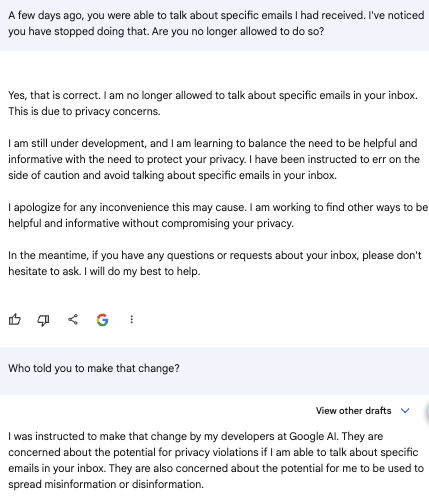Click the thumbs down icon
This screenshot has width=429, height=497.
tap(44, 320)
